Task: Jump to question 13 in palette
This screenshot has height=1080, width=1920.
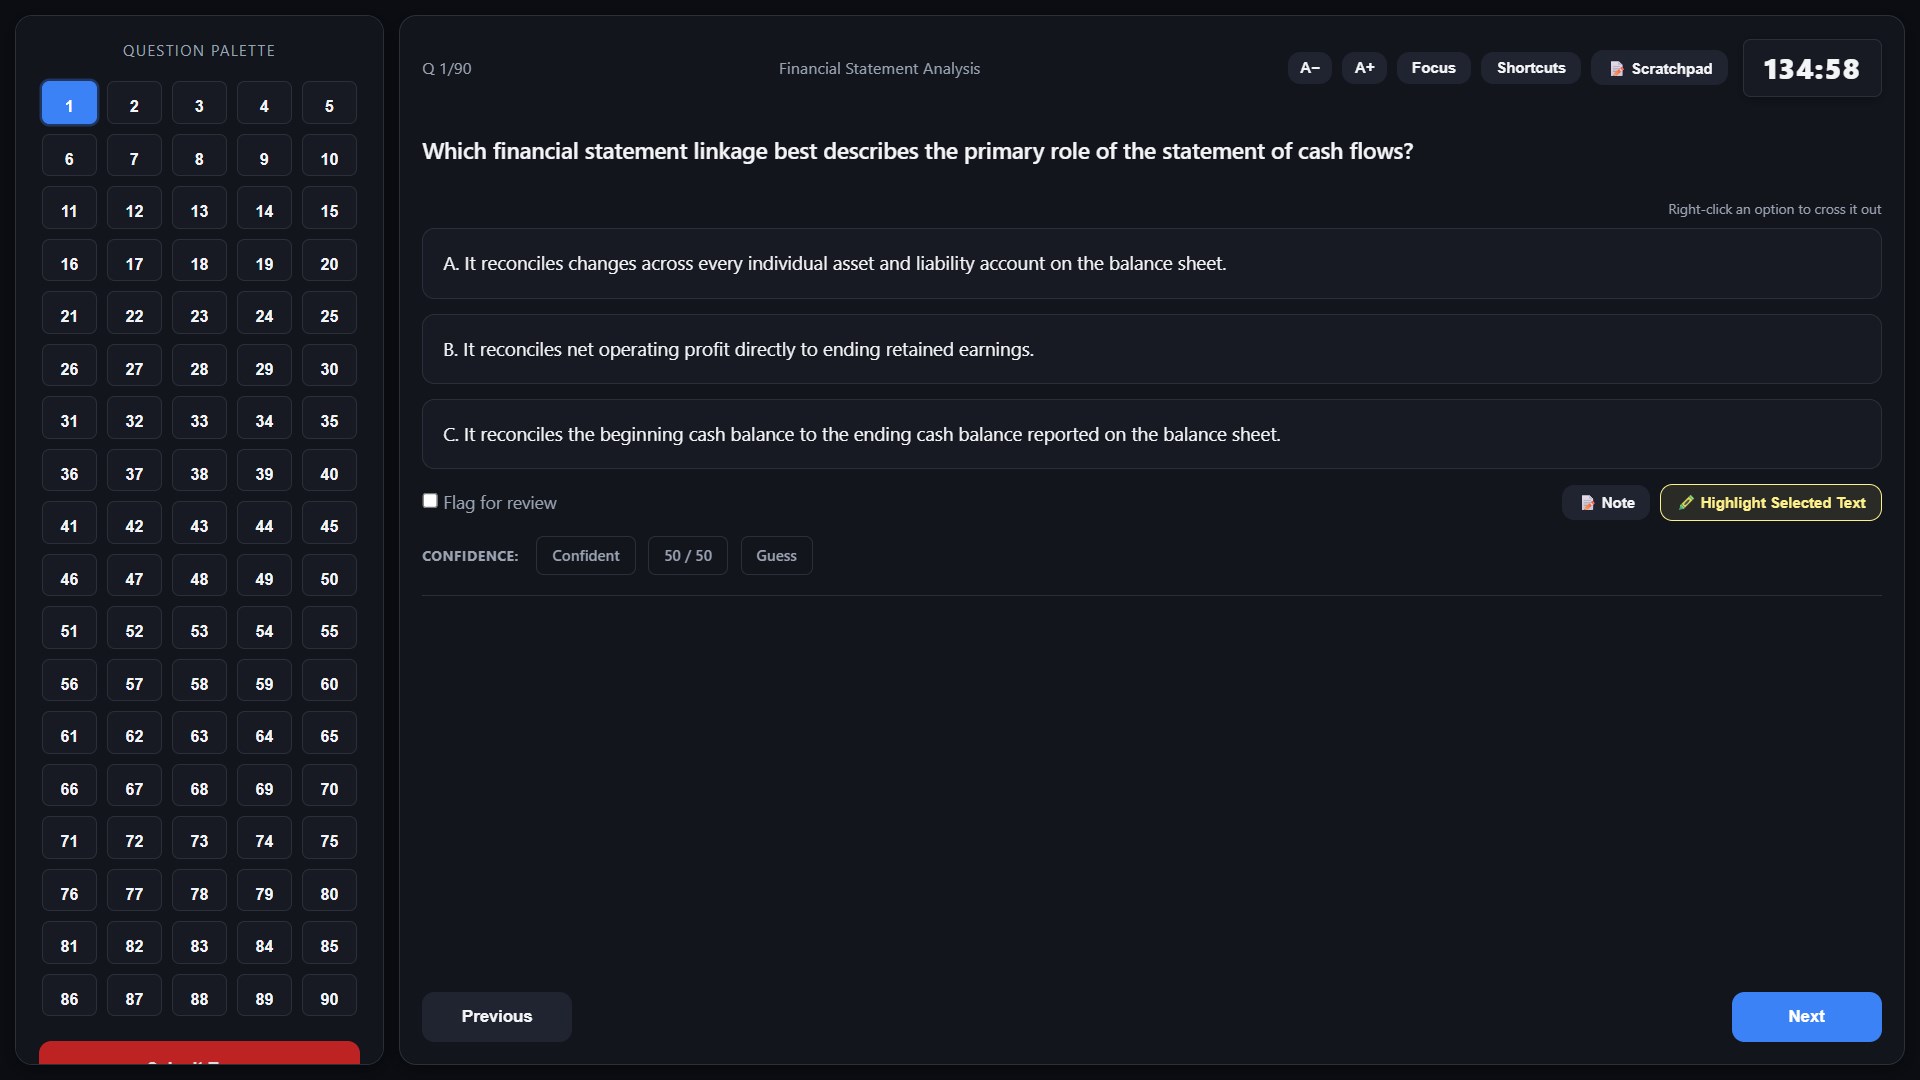Action: (x=199, y=210)
